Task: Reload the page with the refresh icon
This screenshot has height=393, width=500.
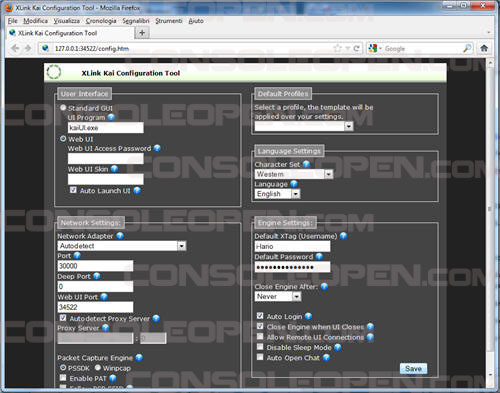Action: click(356, 49)
